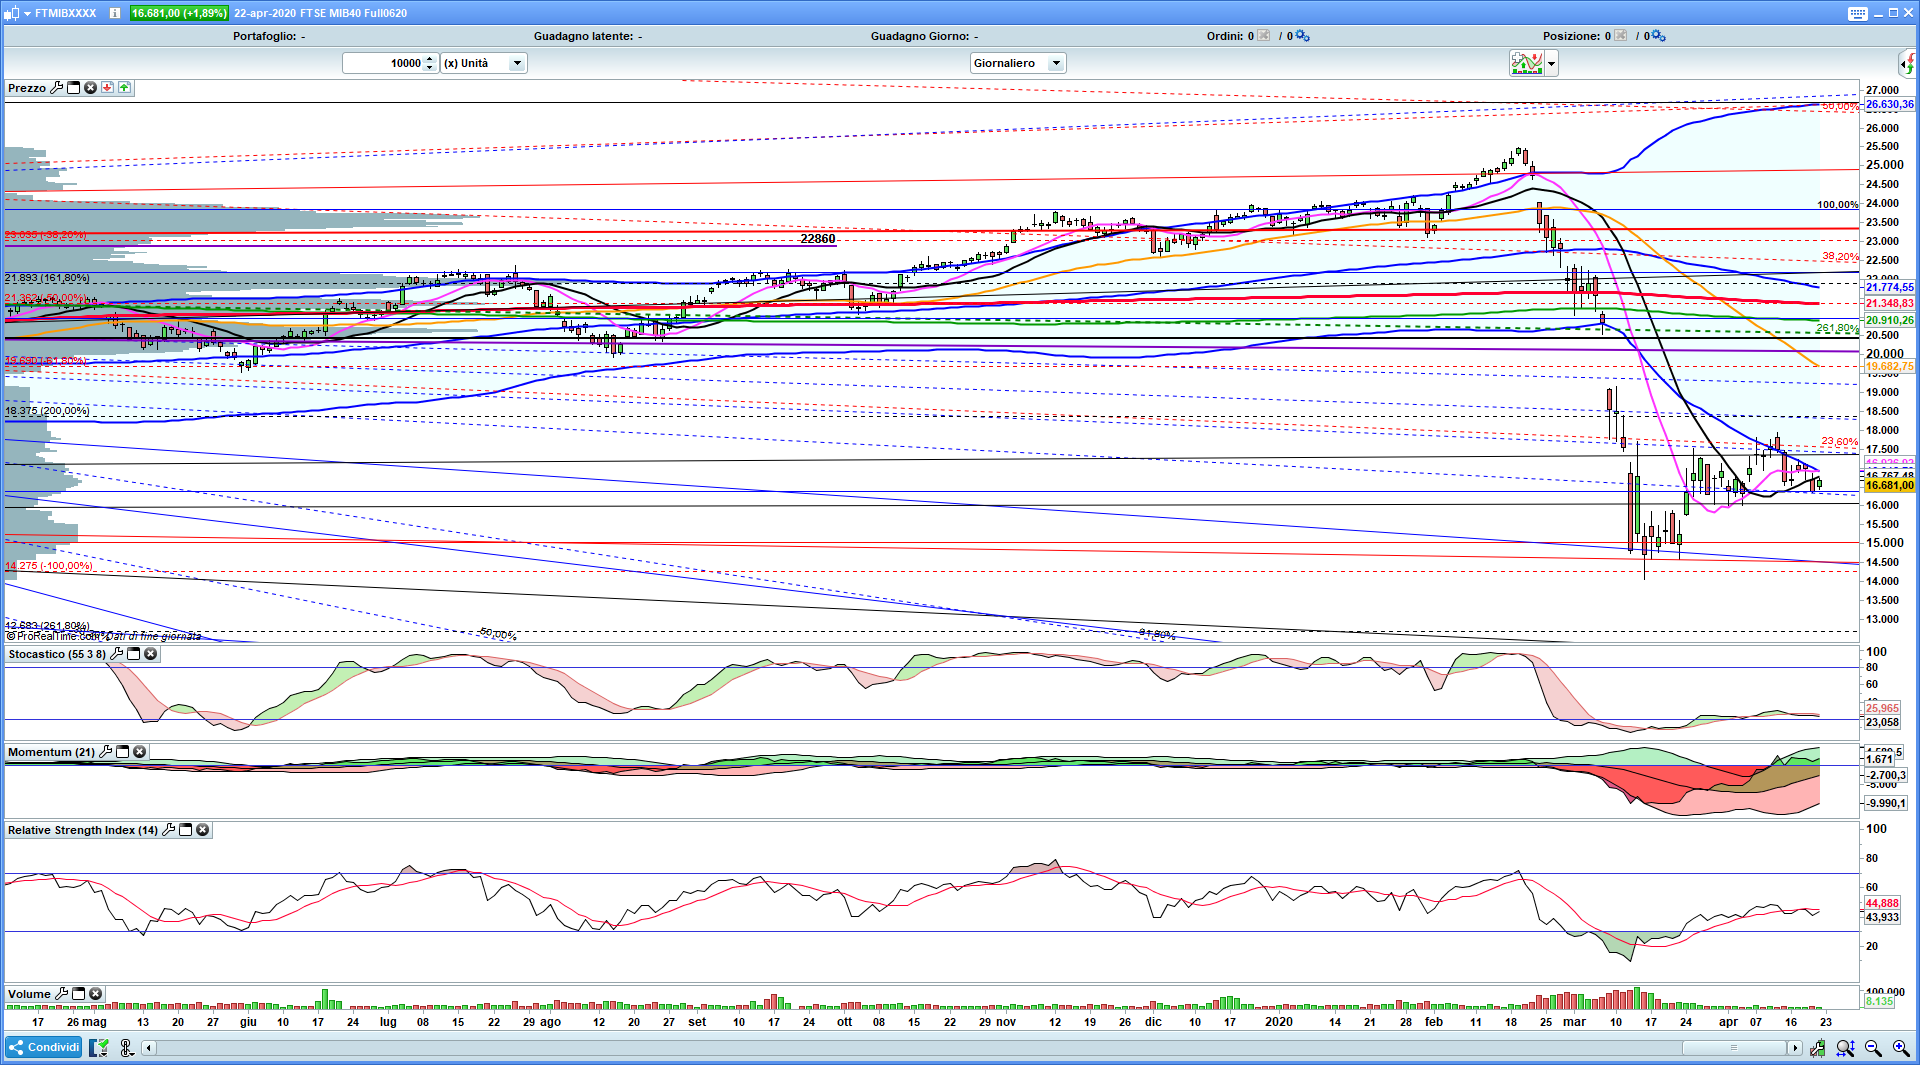
Task: Click the instrument info icon beside FTMIBXXXX
Action: tap(115, 13)
